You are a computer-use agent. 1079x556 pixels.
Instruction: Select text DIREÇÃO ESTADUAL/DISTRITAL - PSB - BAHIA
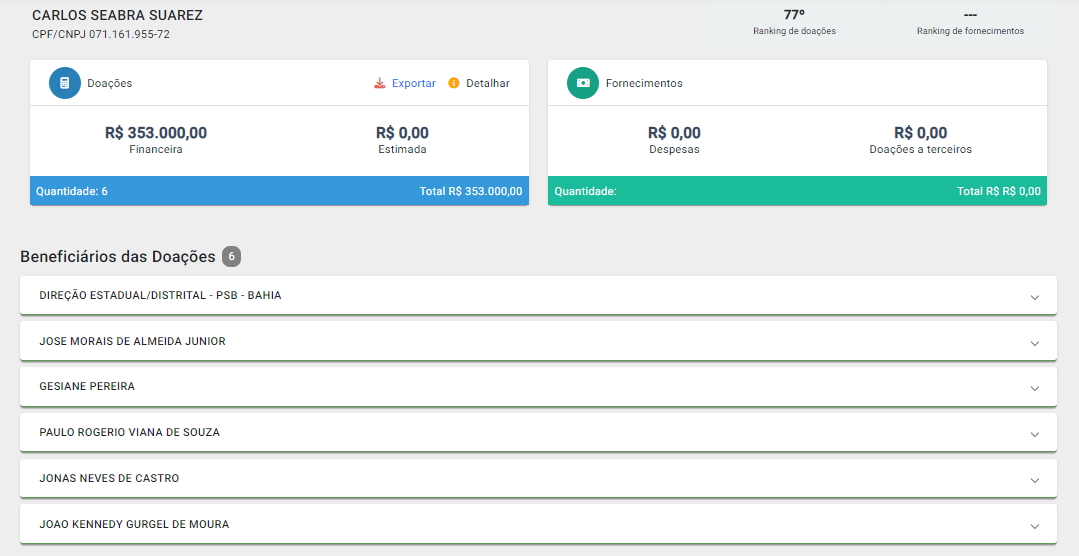pyautogui.click(x=160, y=295)
